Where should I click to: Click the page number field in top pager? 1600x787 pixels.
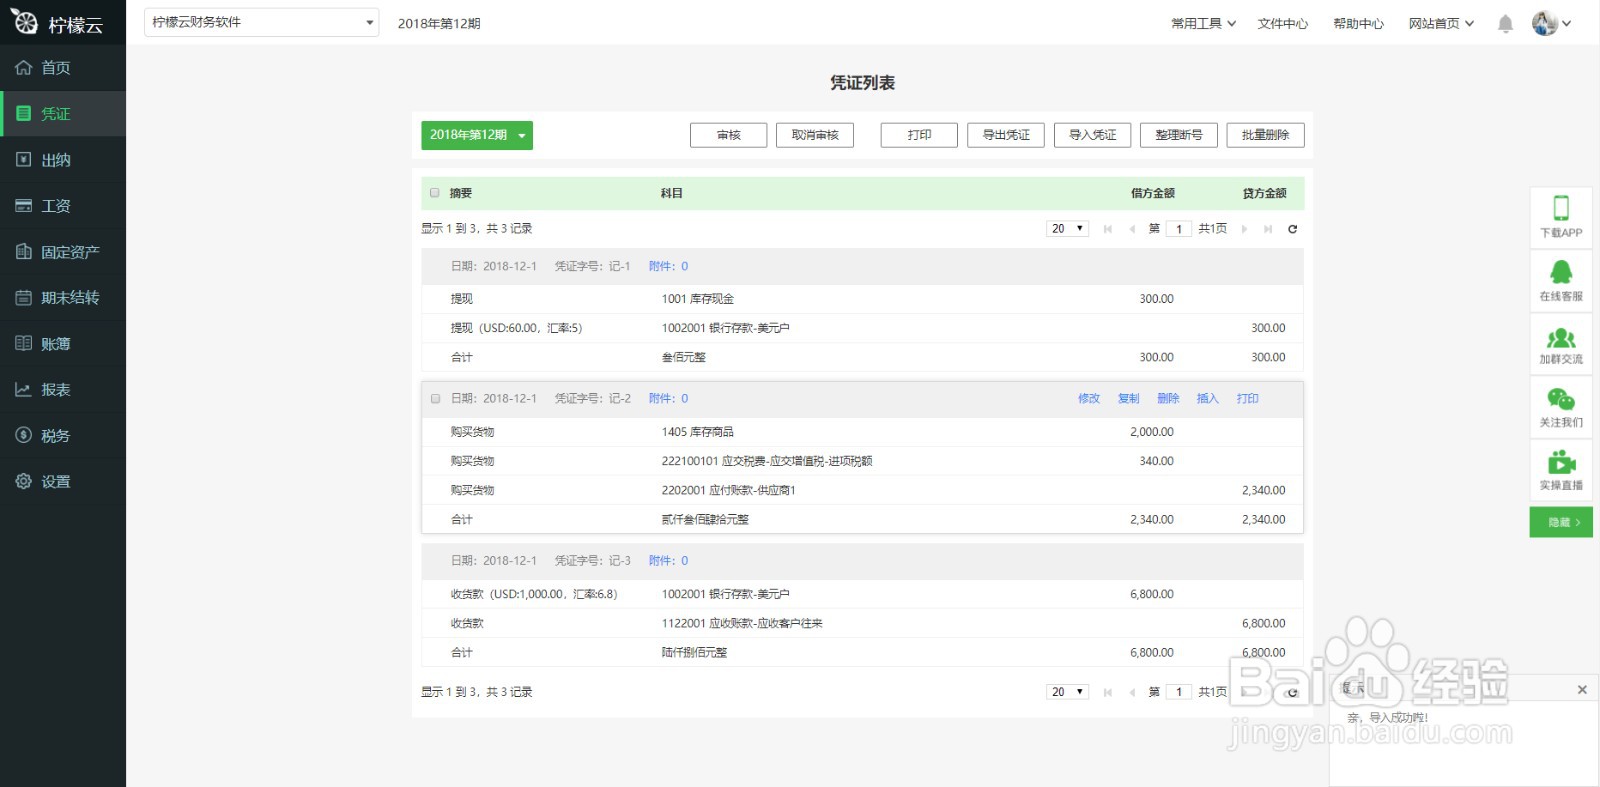tap(1179, 229)
